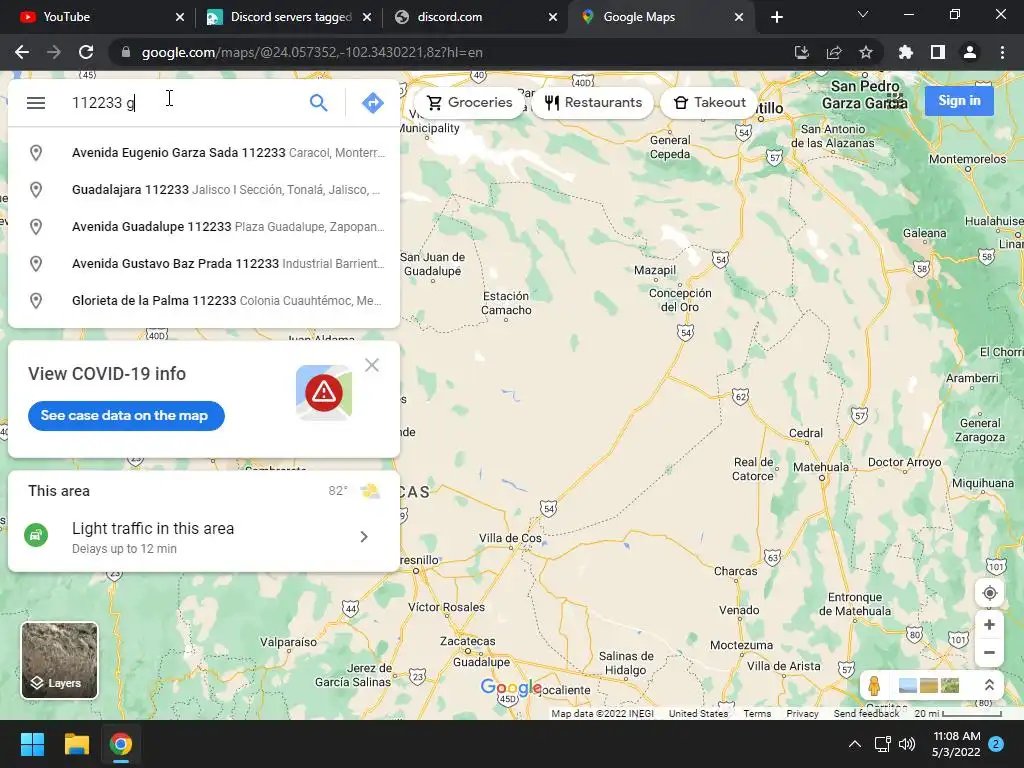Switch to the Discord servers tagged tab
Image resolution: width=1024 pixels, height=768 pixels.
(289, 17)
